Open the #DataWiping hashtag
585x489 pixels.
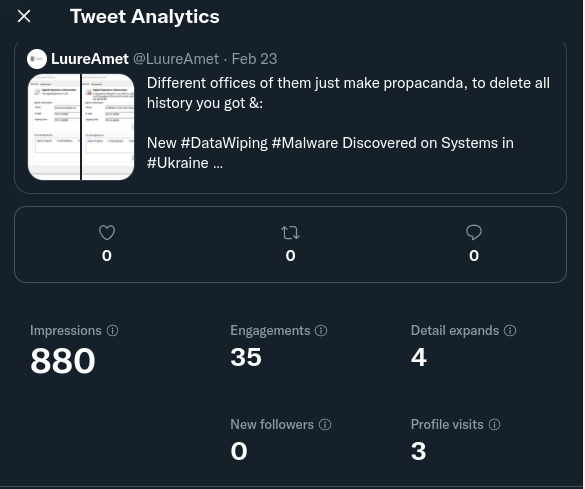click(x=224, y=143)
